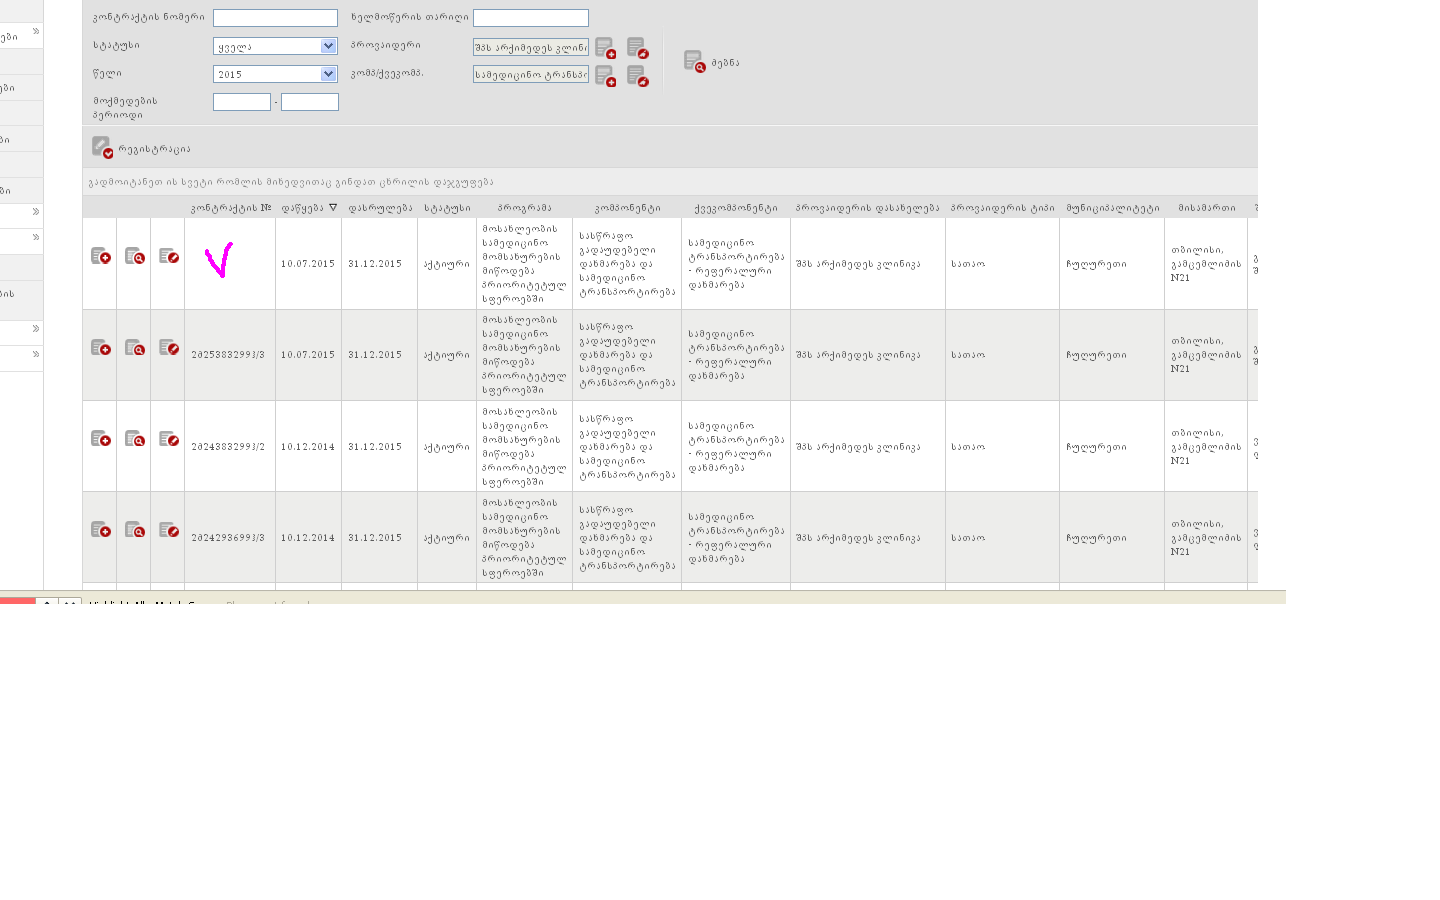Click the რეგისტრაცია registration icon
This screenshot has height=900, width=1440.
pyautogui.click(x=102, y=148)
